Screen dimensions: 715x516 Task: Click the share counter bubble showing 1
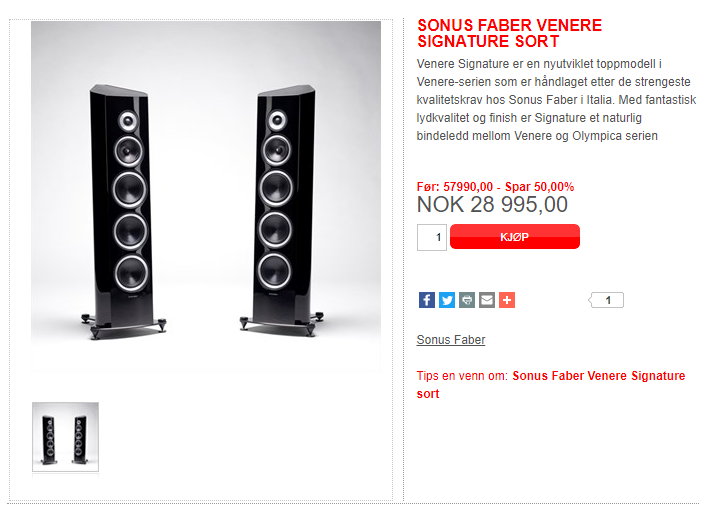pos(606,300)
